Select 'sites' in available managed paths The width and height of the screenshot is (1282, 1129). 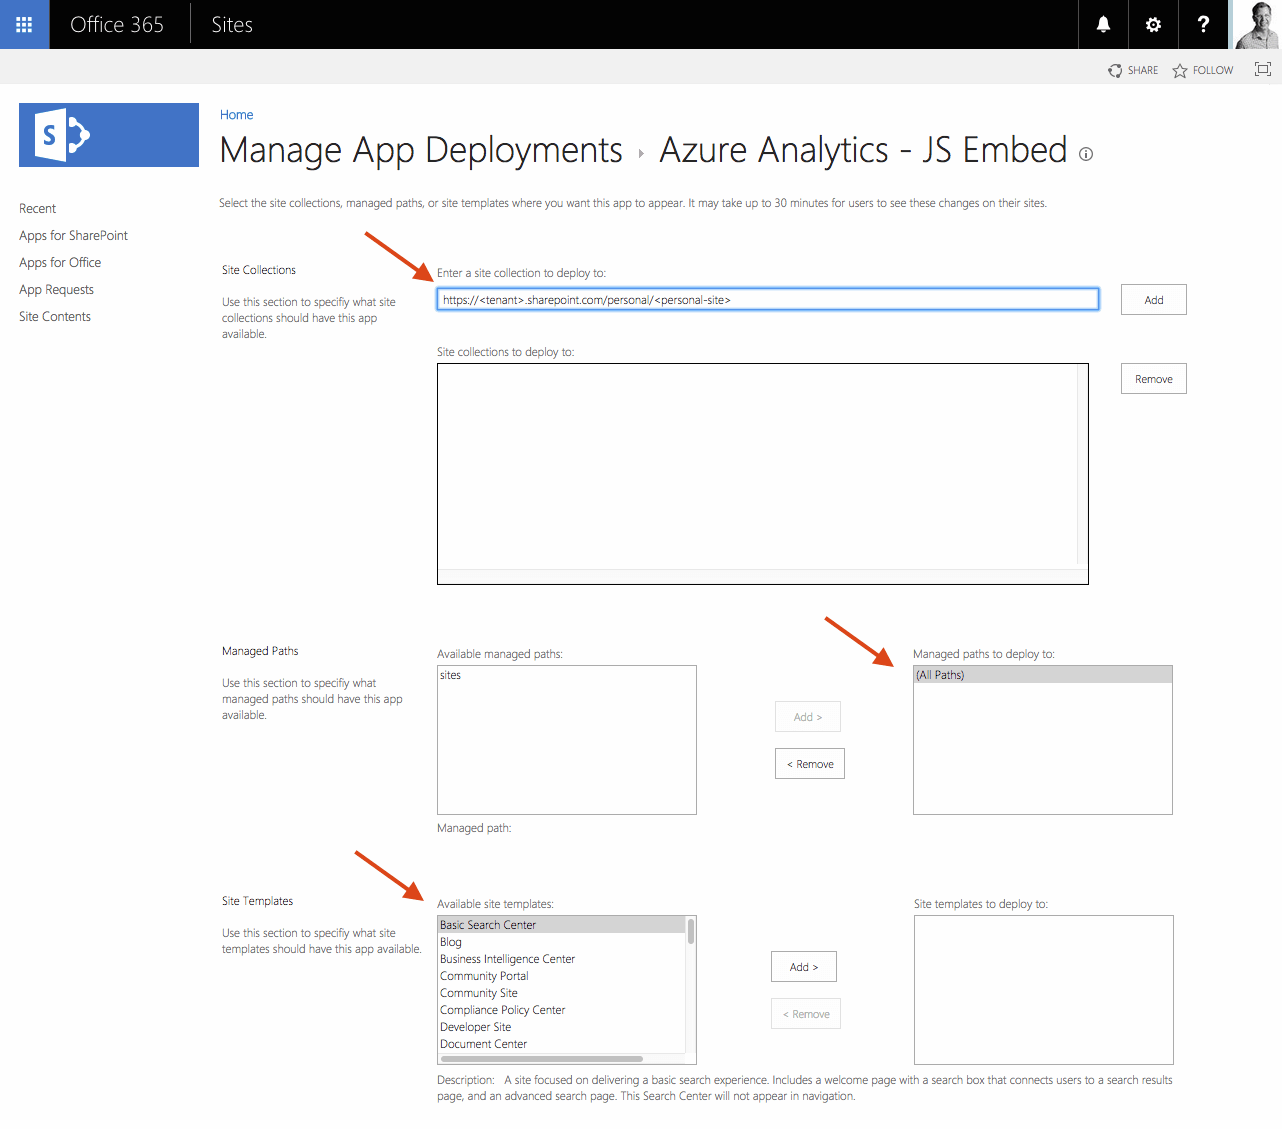567,675
